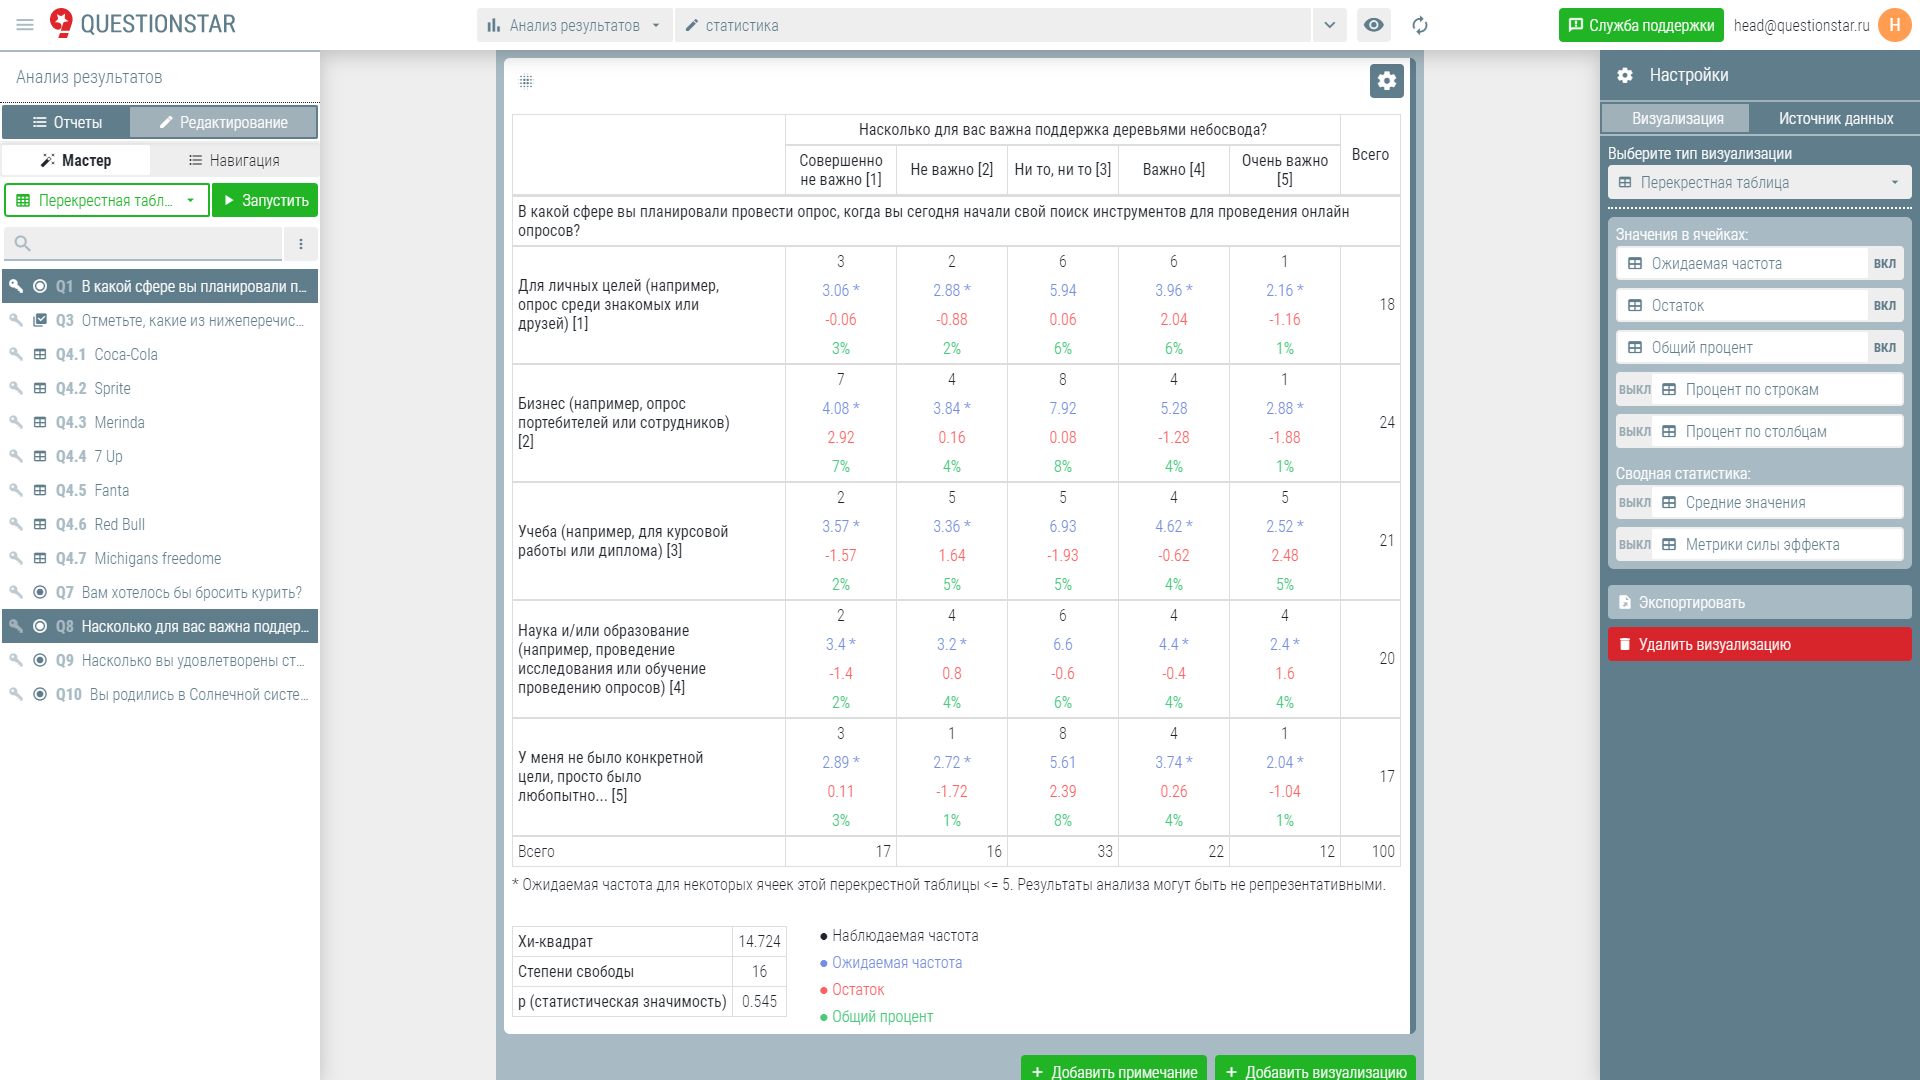Enable Средние значения statistic
Viewport: 1920px width, 1080px height.
click(1635, 503)
